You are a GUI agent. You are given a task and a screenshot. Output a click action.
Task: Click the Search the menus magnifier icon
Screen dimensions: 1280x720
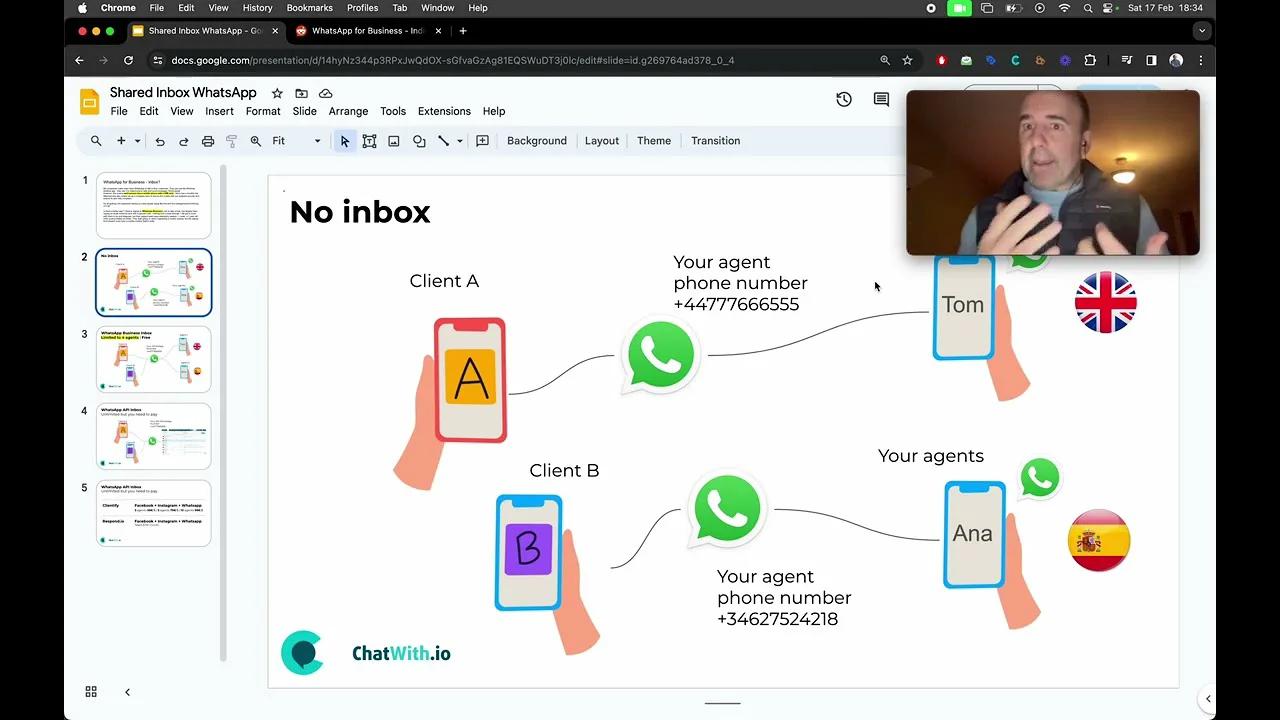click(96, 141)
